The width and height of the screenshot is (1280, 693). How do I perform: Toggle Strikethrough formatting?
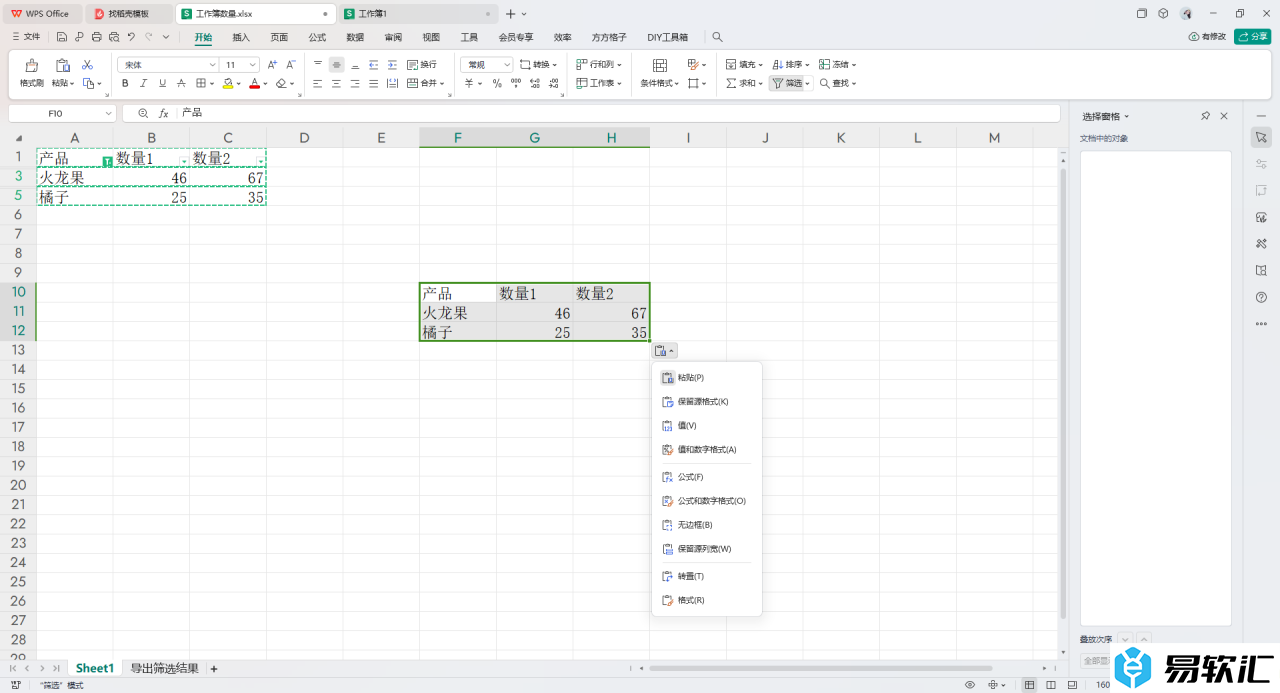[x=180, y=84]
